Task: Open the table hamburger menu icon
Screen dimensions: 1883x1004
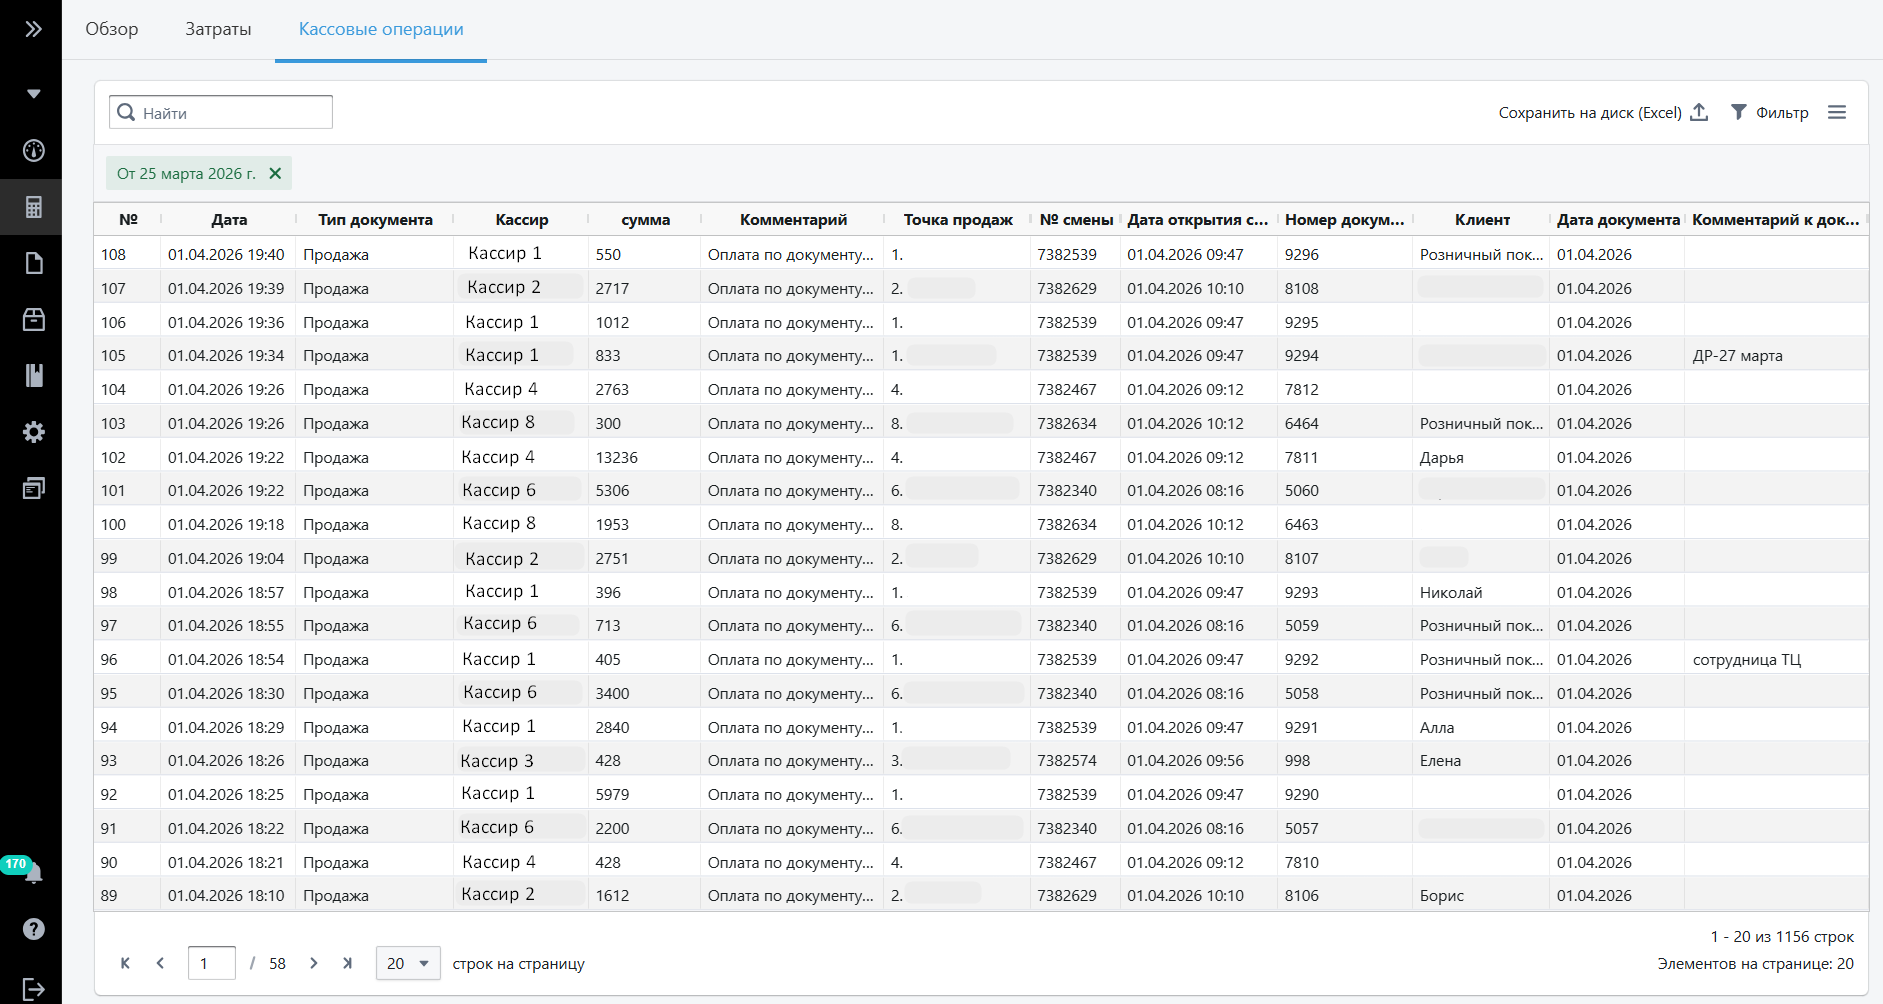Action: (x=1836, y=113)
